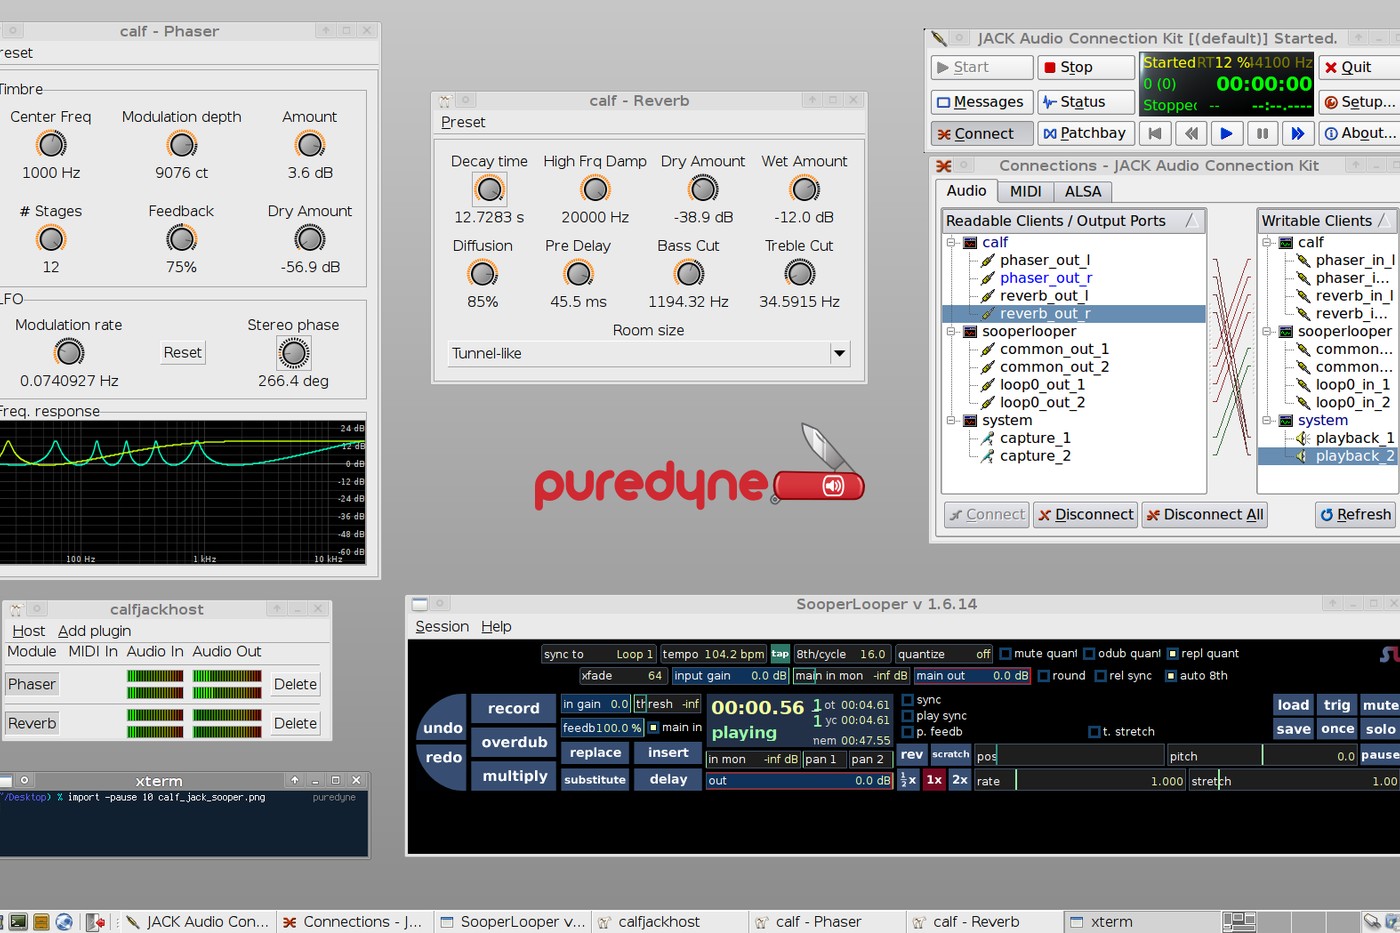The height and width of the screenshot is (933, 1400).
Task: Click Disconnect All in Connections window
Action: pos(1205,515)
